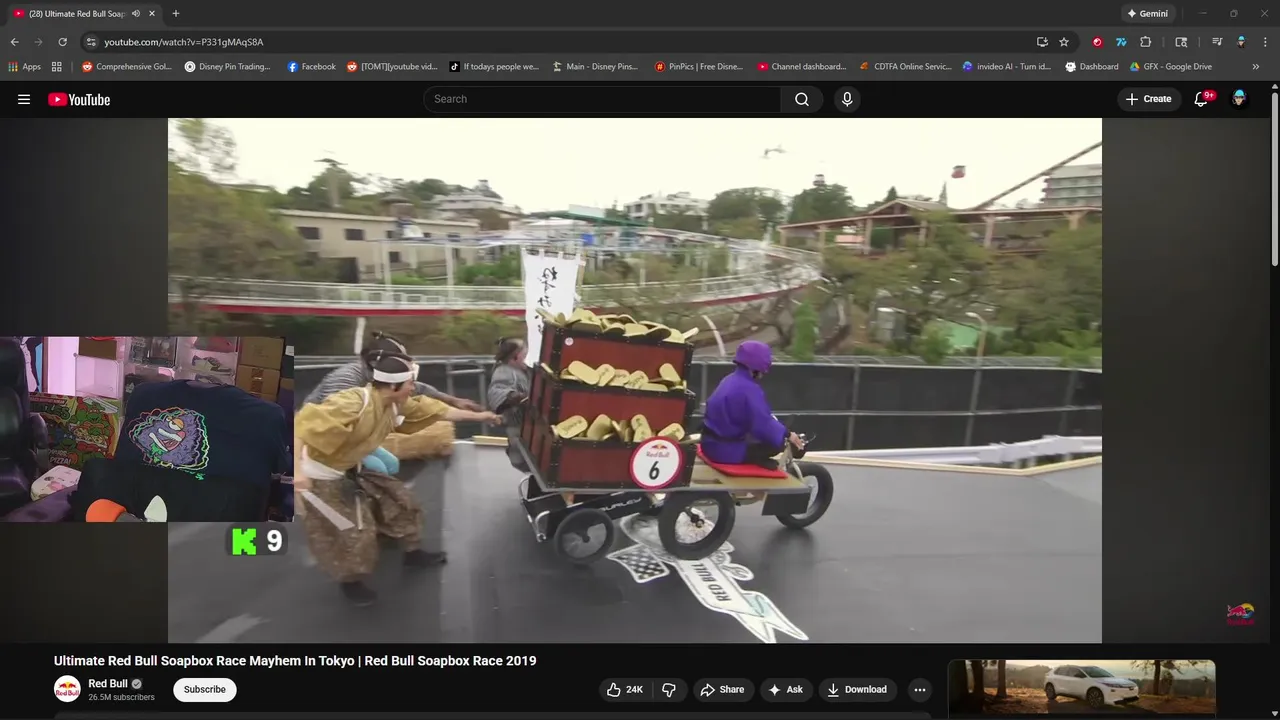Show hidden bookmarks with double chevron
The height and width of the screenshot is (720, 1280).
pos(1256,67)
